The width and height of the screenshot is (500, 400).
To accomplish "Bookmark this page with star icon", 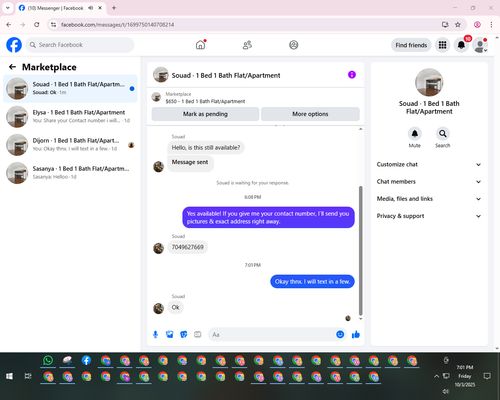I will coord(458,25).
